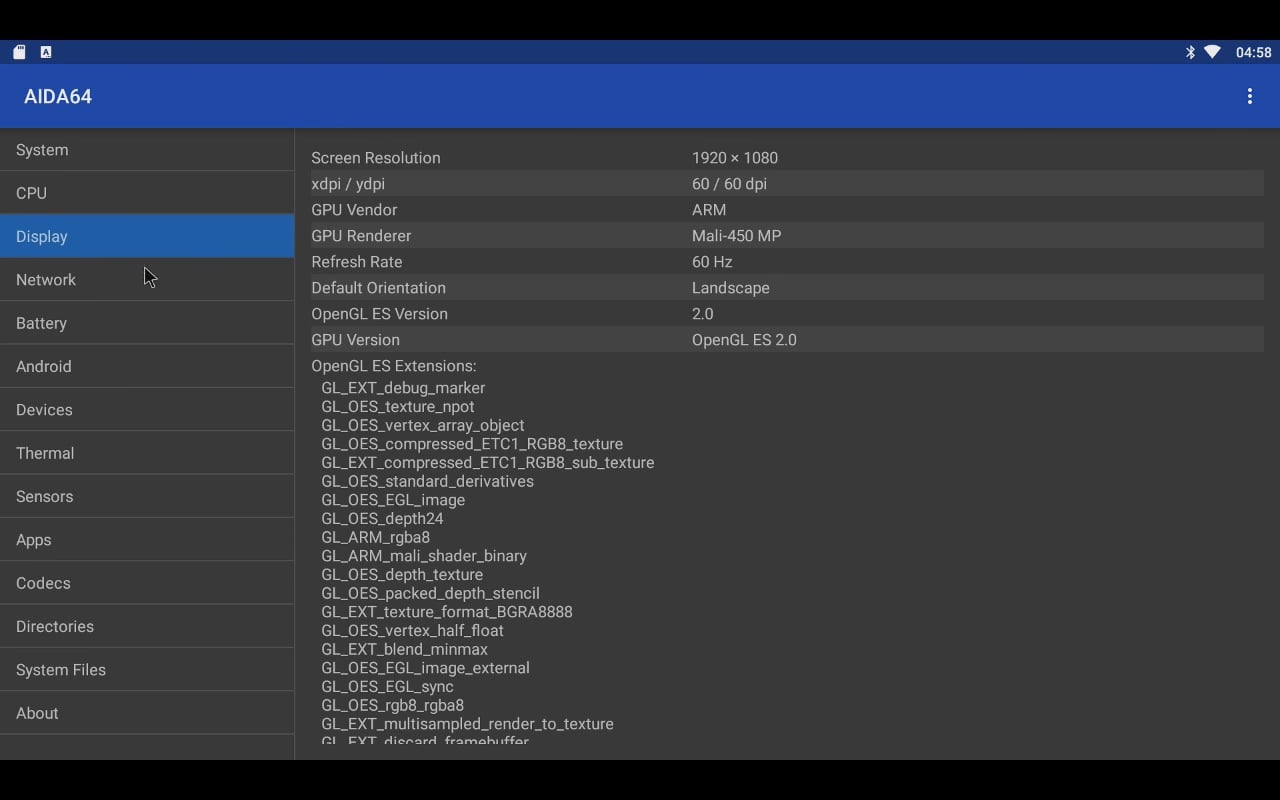Click the AIDA64 app title
Viewport: 1280px width, 800px height.
coord(58,96)
